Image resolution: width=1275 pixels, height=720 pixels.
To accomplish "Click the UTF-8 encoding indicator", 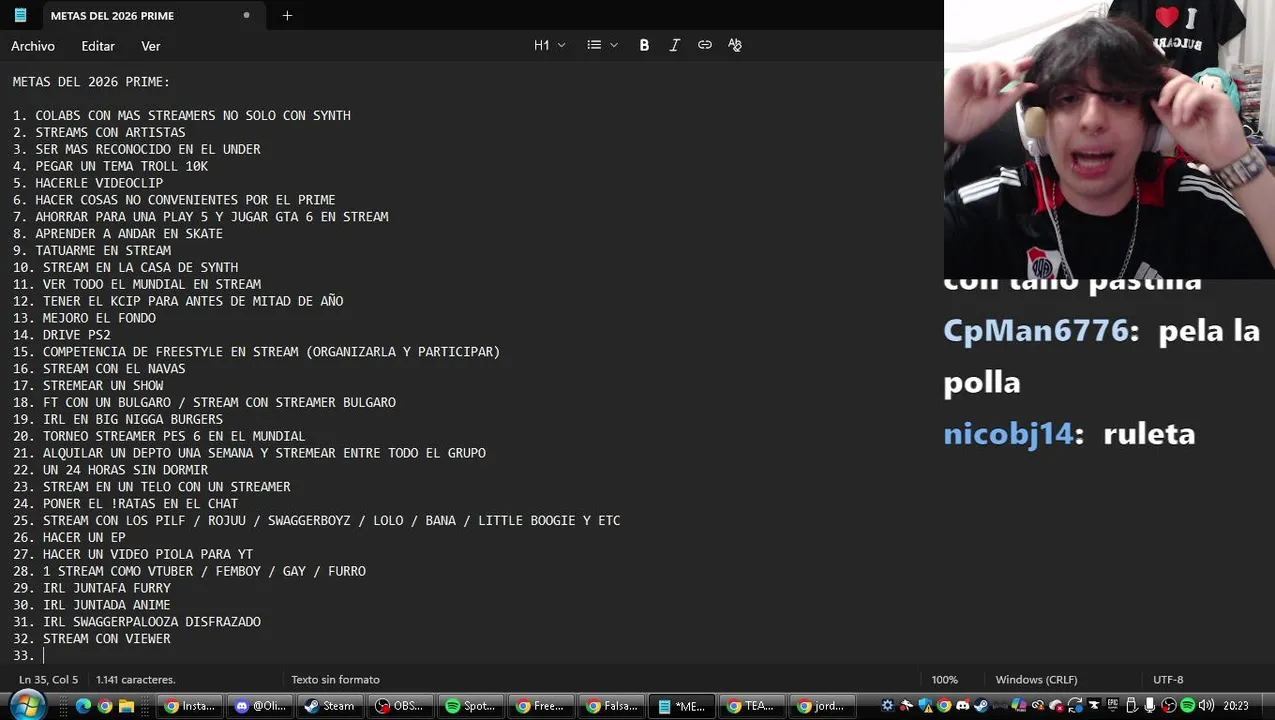I will [1168, 680].
